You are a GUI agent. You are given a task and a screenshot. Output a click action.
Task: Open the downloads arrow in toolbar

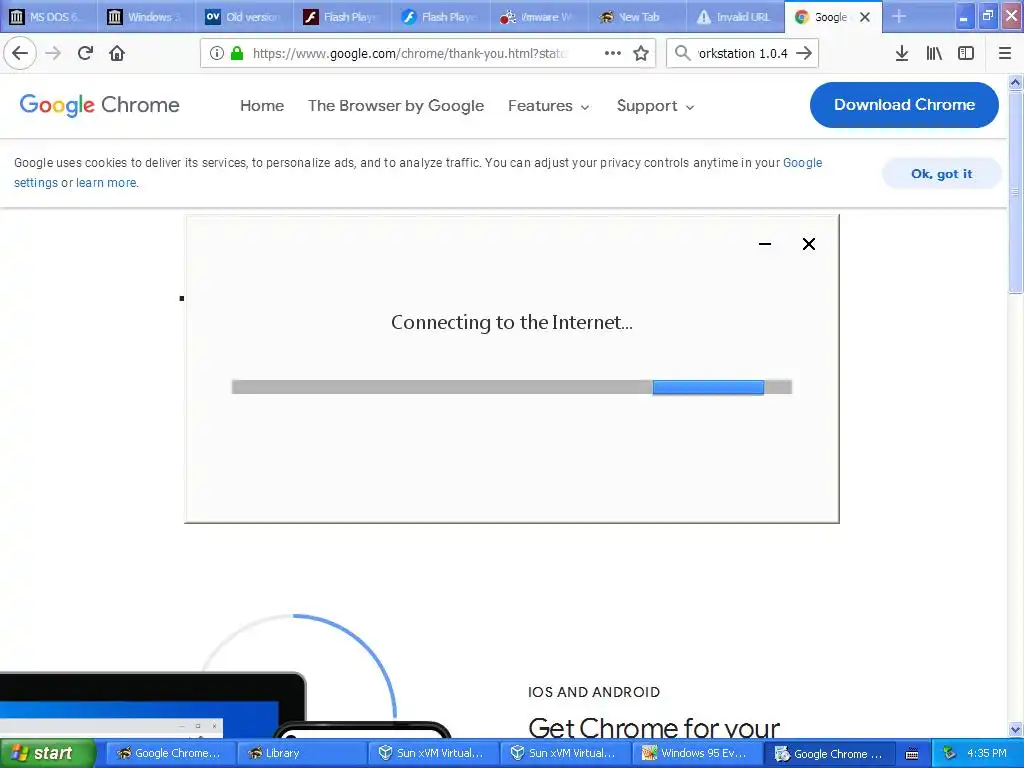(902, 54)
